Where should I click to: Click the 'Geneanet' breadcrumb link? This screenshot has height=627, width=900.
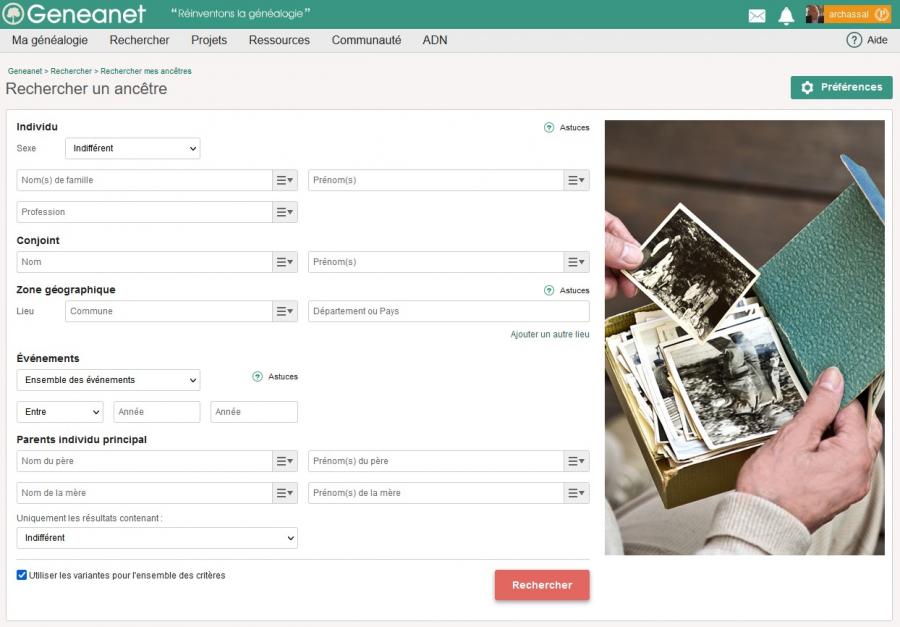(x=25, y=71)
